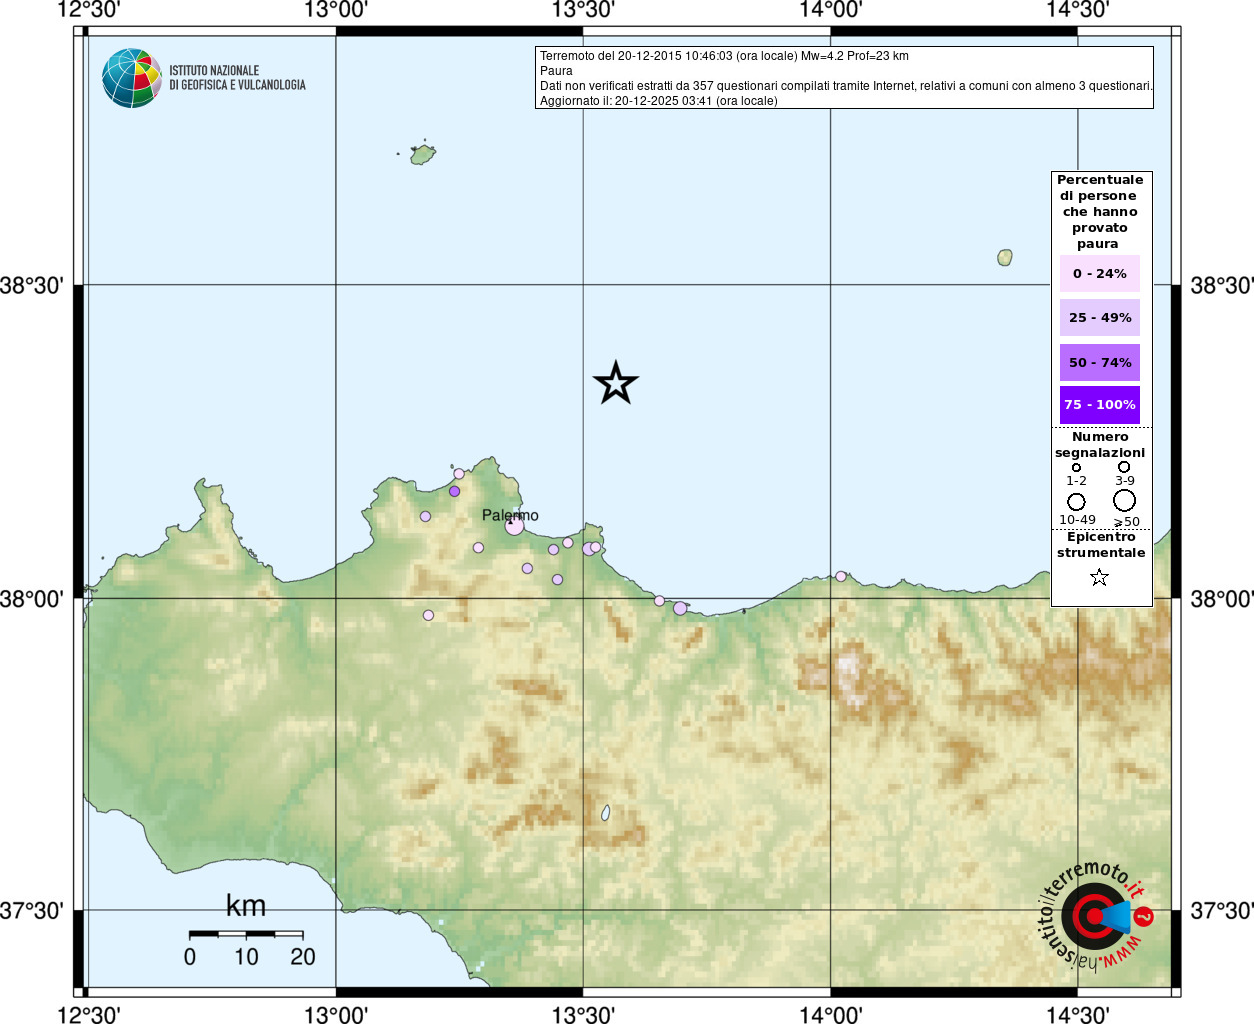Viewport: 1254px width, 1024px height.
Task: Click the legend circle for 3-9 reports
Action: [1124, 467]
